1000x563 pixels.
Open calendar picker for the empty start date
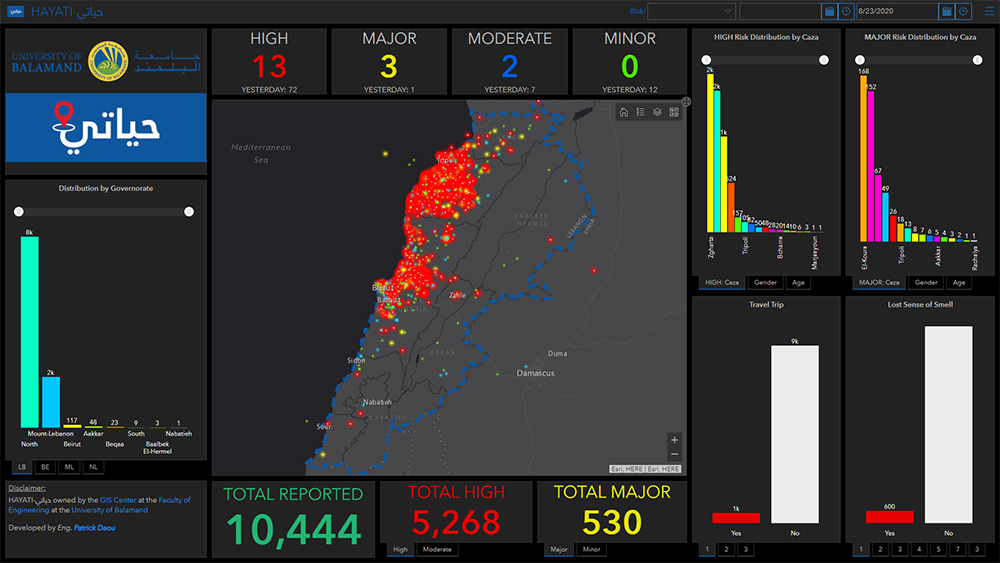point(829,11)
